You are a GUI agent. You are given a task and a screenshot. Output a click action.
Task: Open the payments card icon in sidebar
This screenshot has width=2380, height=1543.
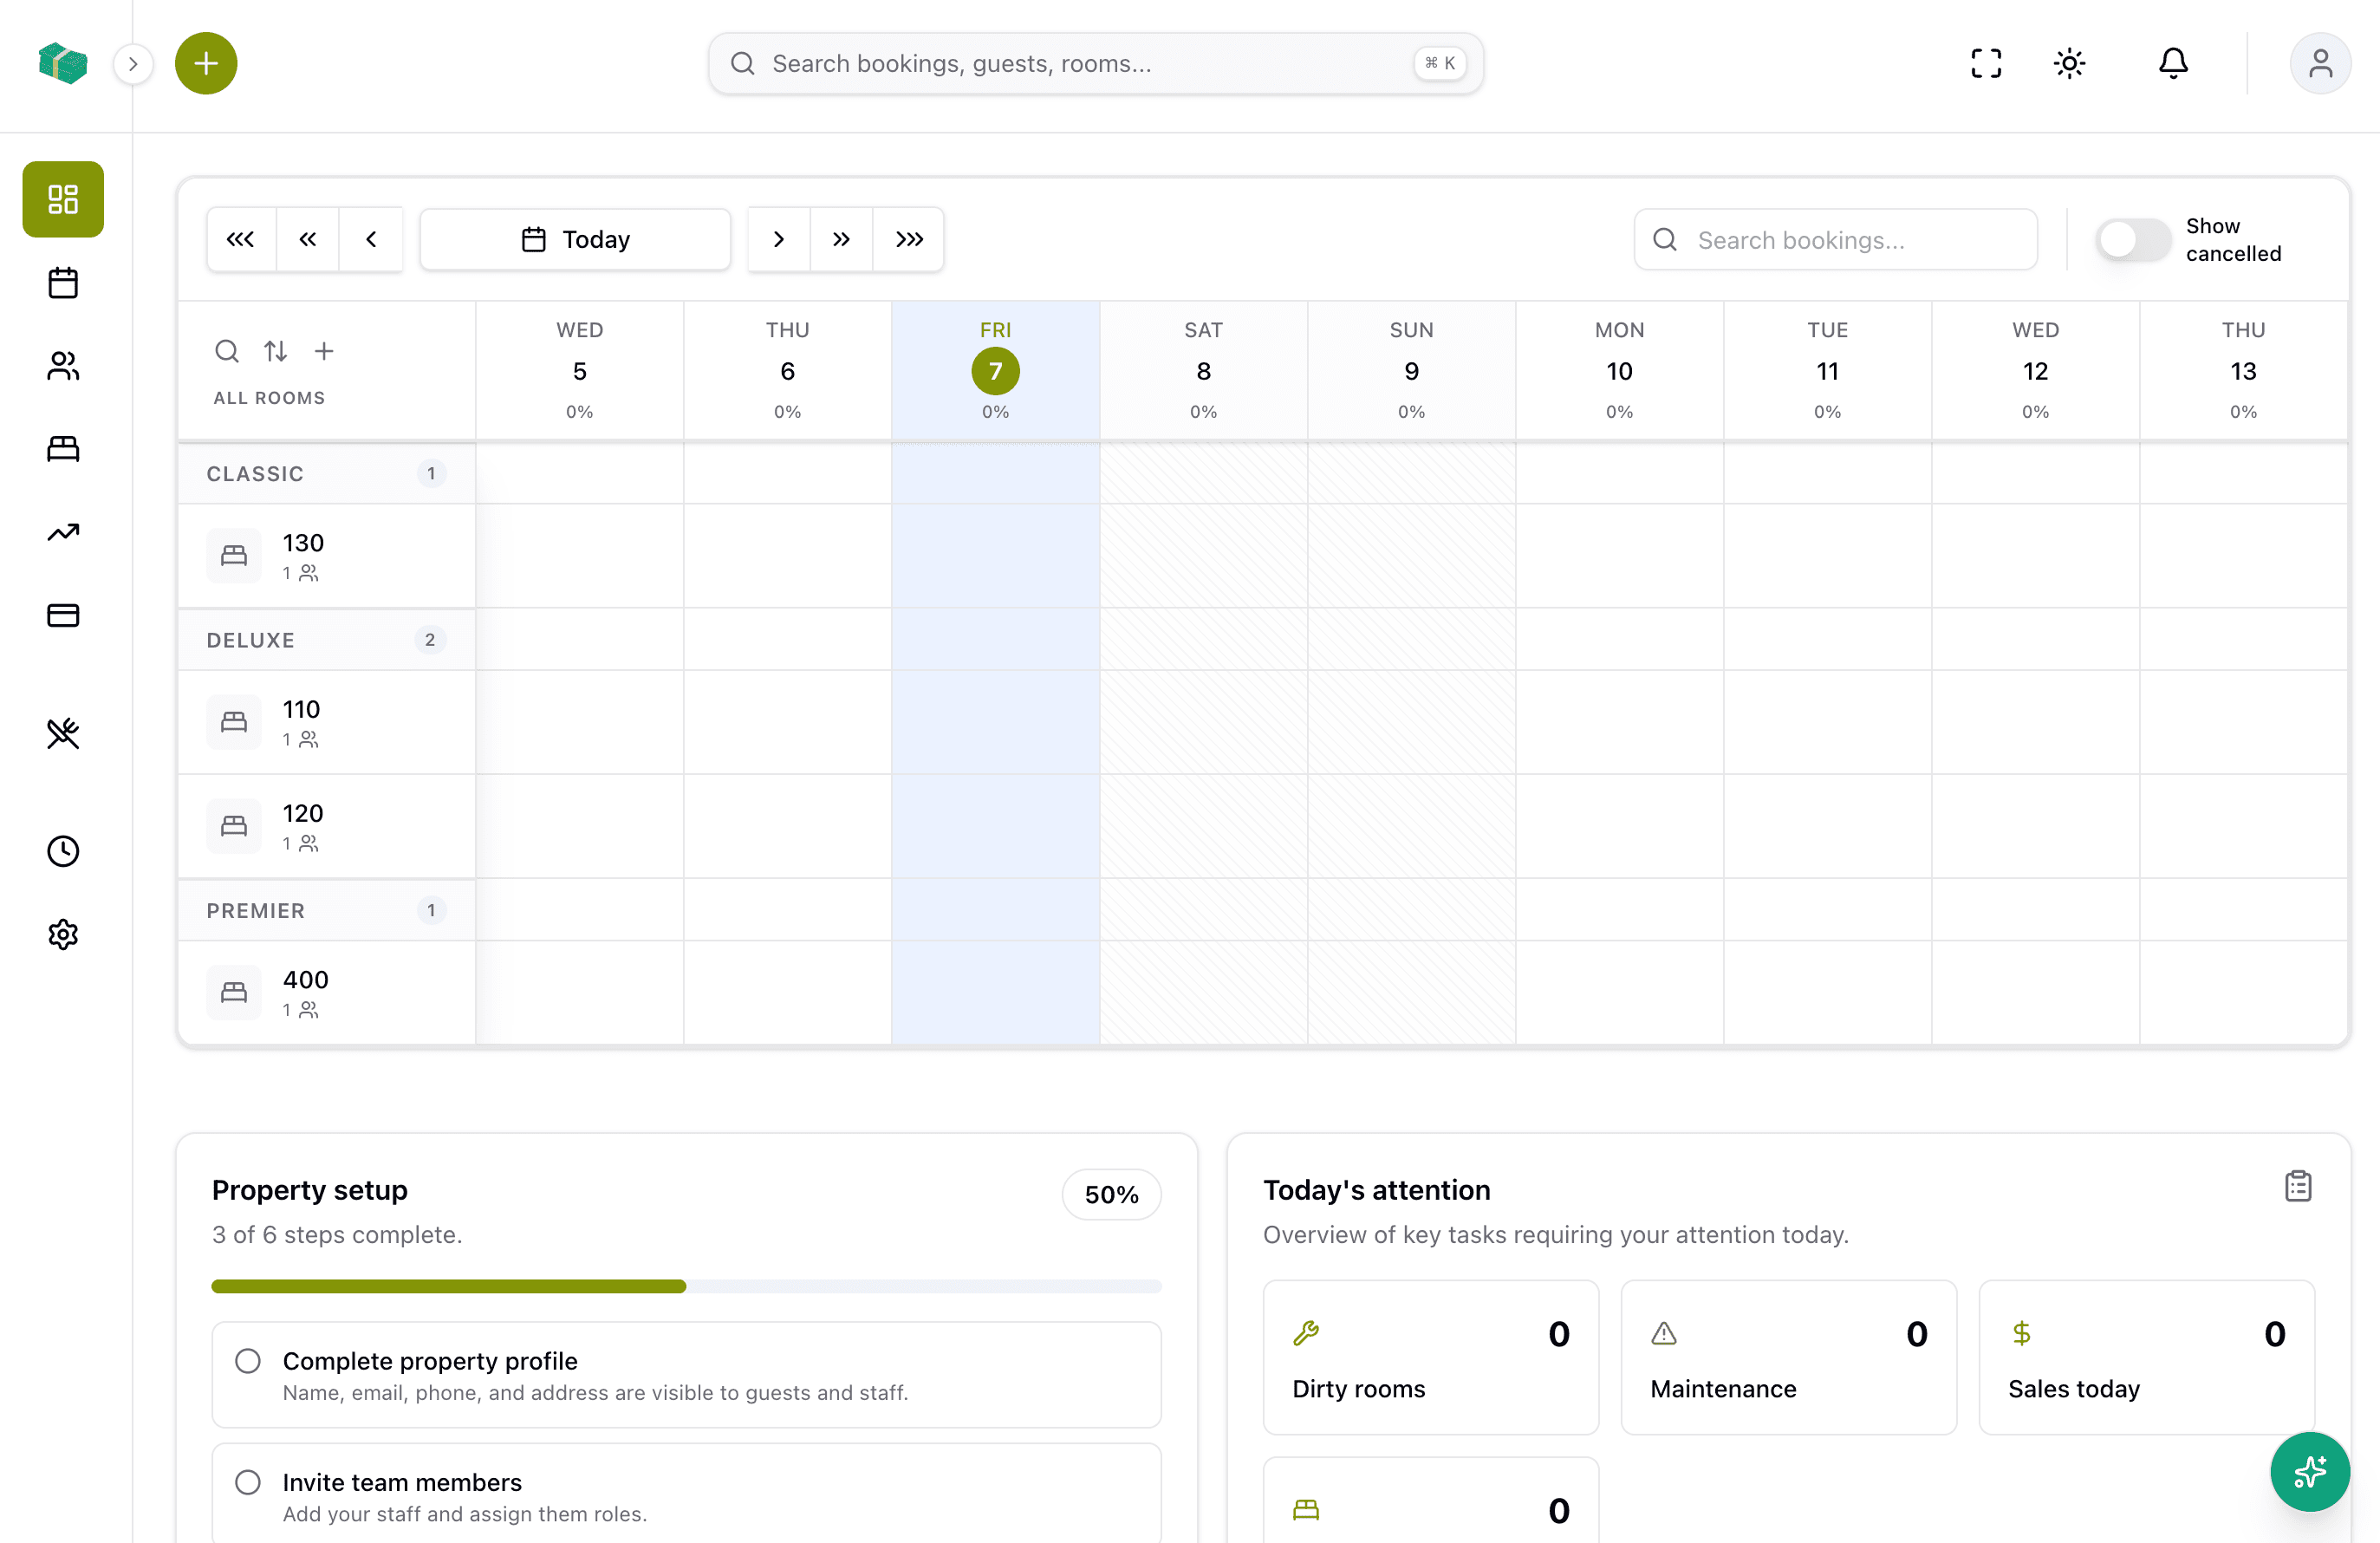[63, 615]
